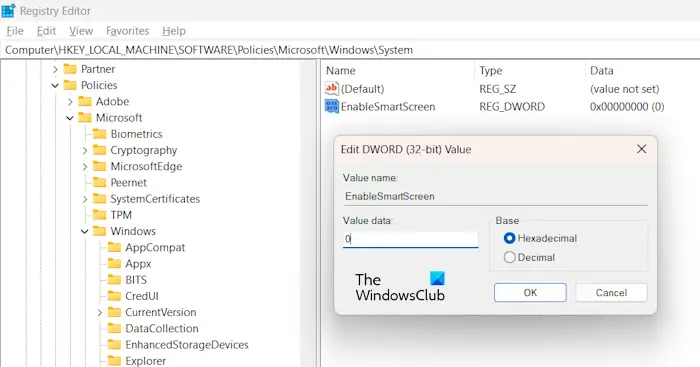The height and width of the screenshot is (367, 700).
Task: Click the EnhancedStorageDevices folder icon
Action: click(x=114, y=345)
